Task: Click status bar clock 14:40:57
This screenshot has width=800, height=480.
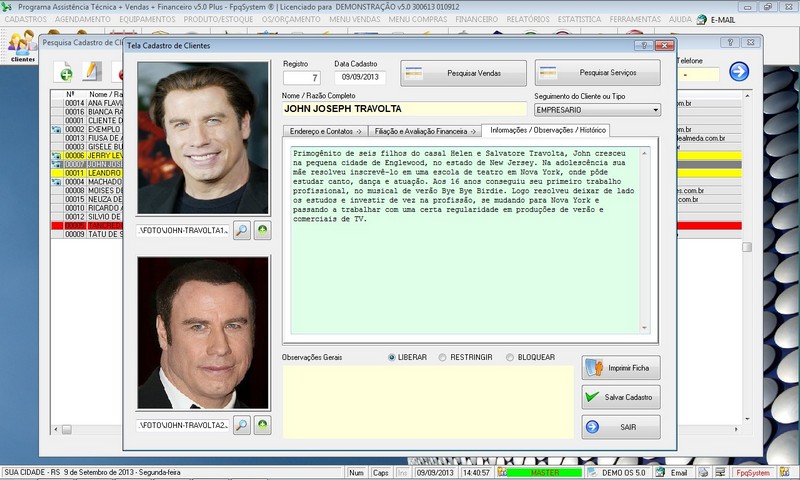Action: [x=476, y=472]
